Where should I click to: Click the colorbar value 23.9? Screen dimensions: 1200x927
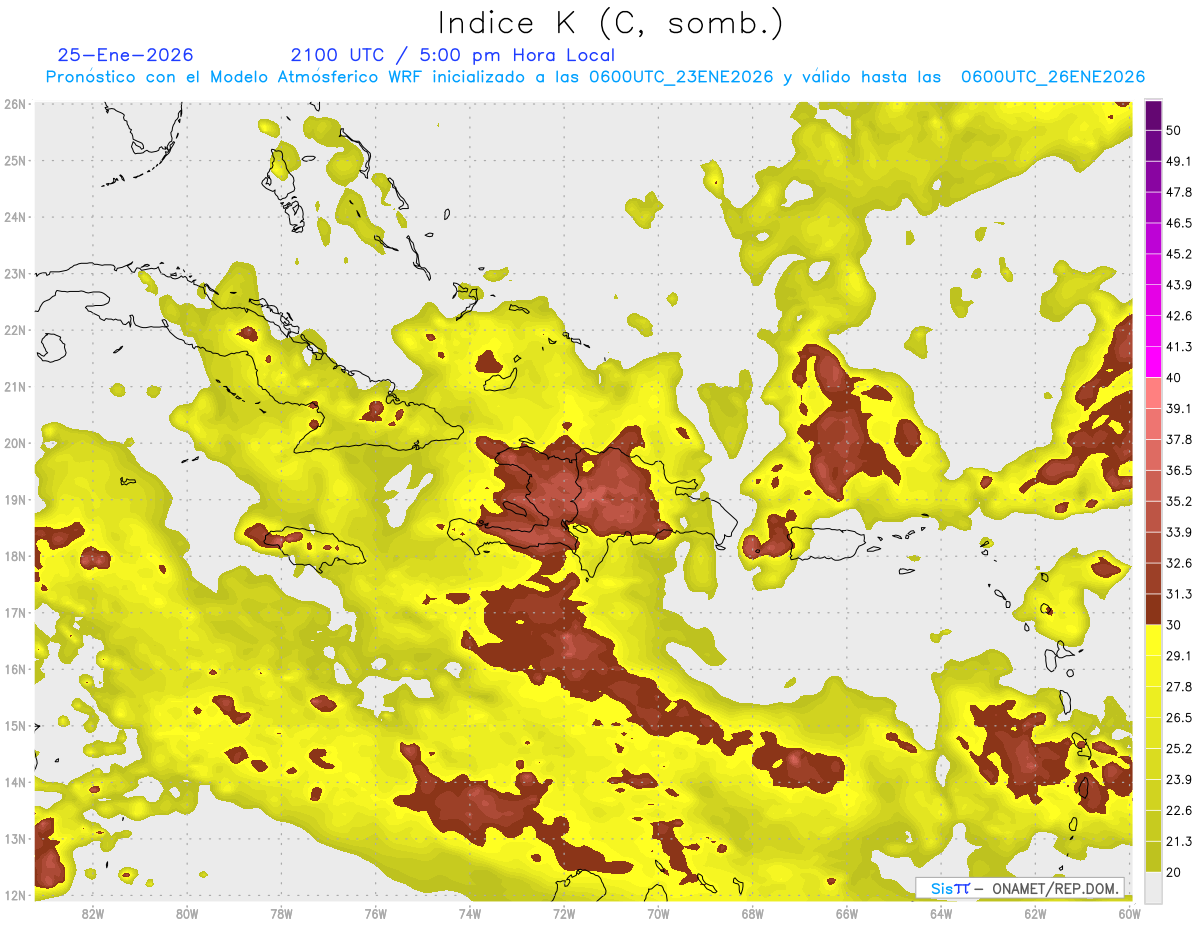point(1179,780)
